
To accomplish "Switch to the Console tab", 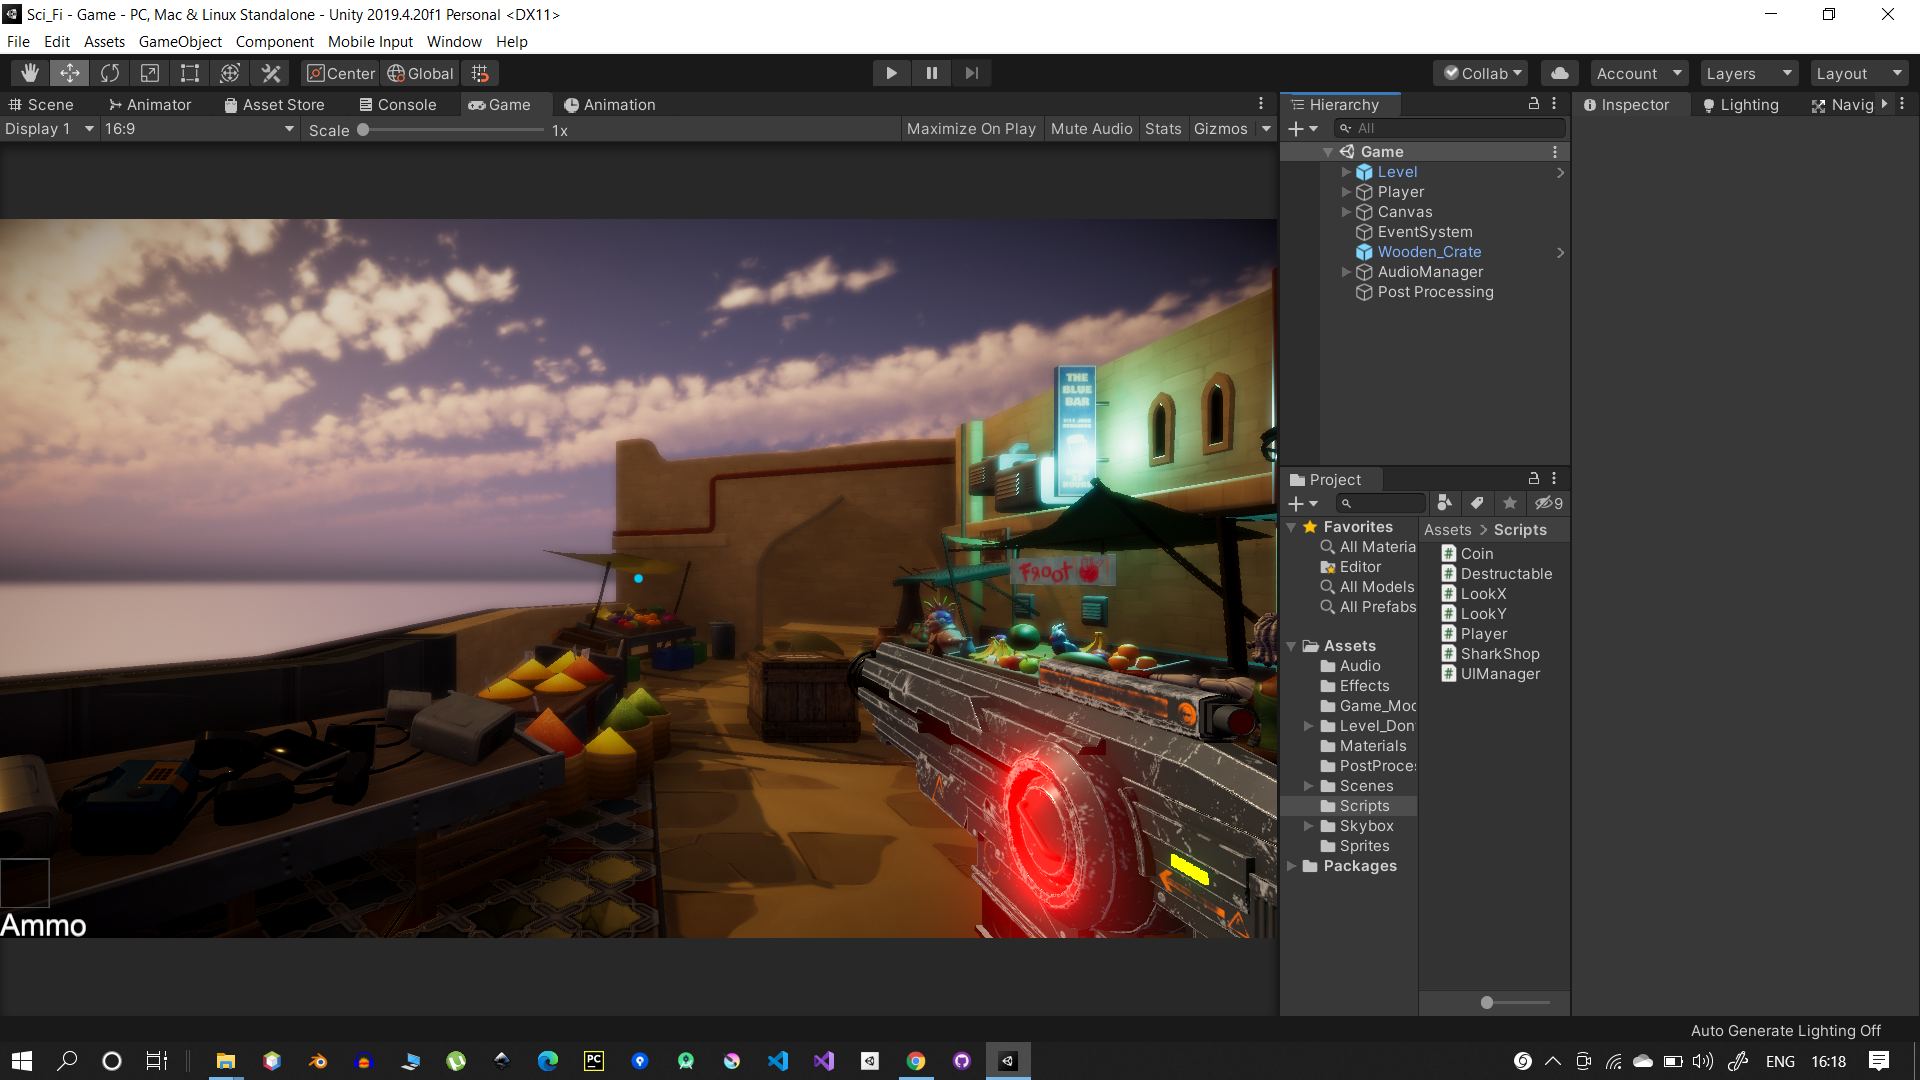I will (x=398, y=104).
